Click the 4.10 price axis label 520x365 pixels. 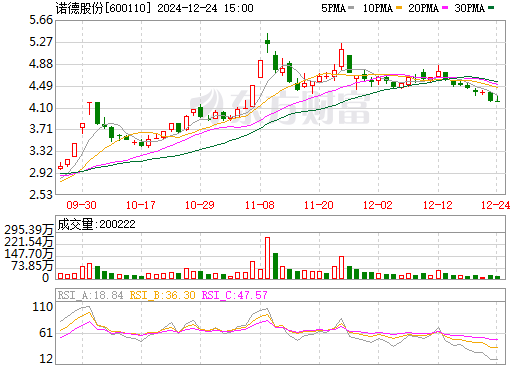[x=41, y=108]
